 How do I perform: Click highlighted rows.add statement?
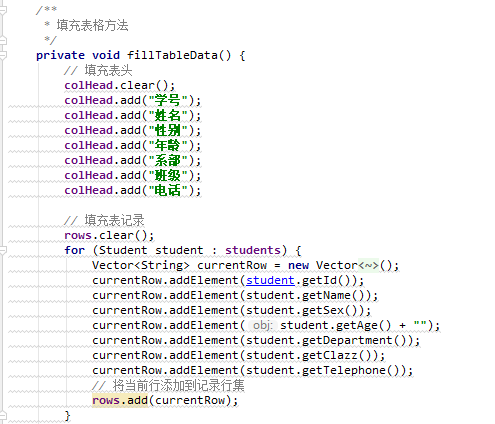165,400
